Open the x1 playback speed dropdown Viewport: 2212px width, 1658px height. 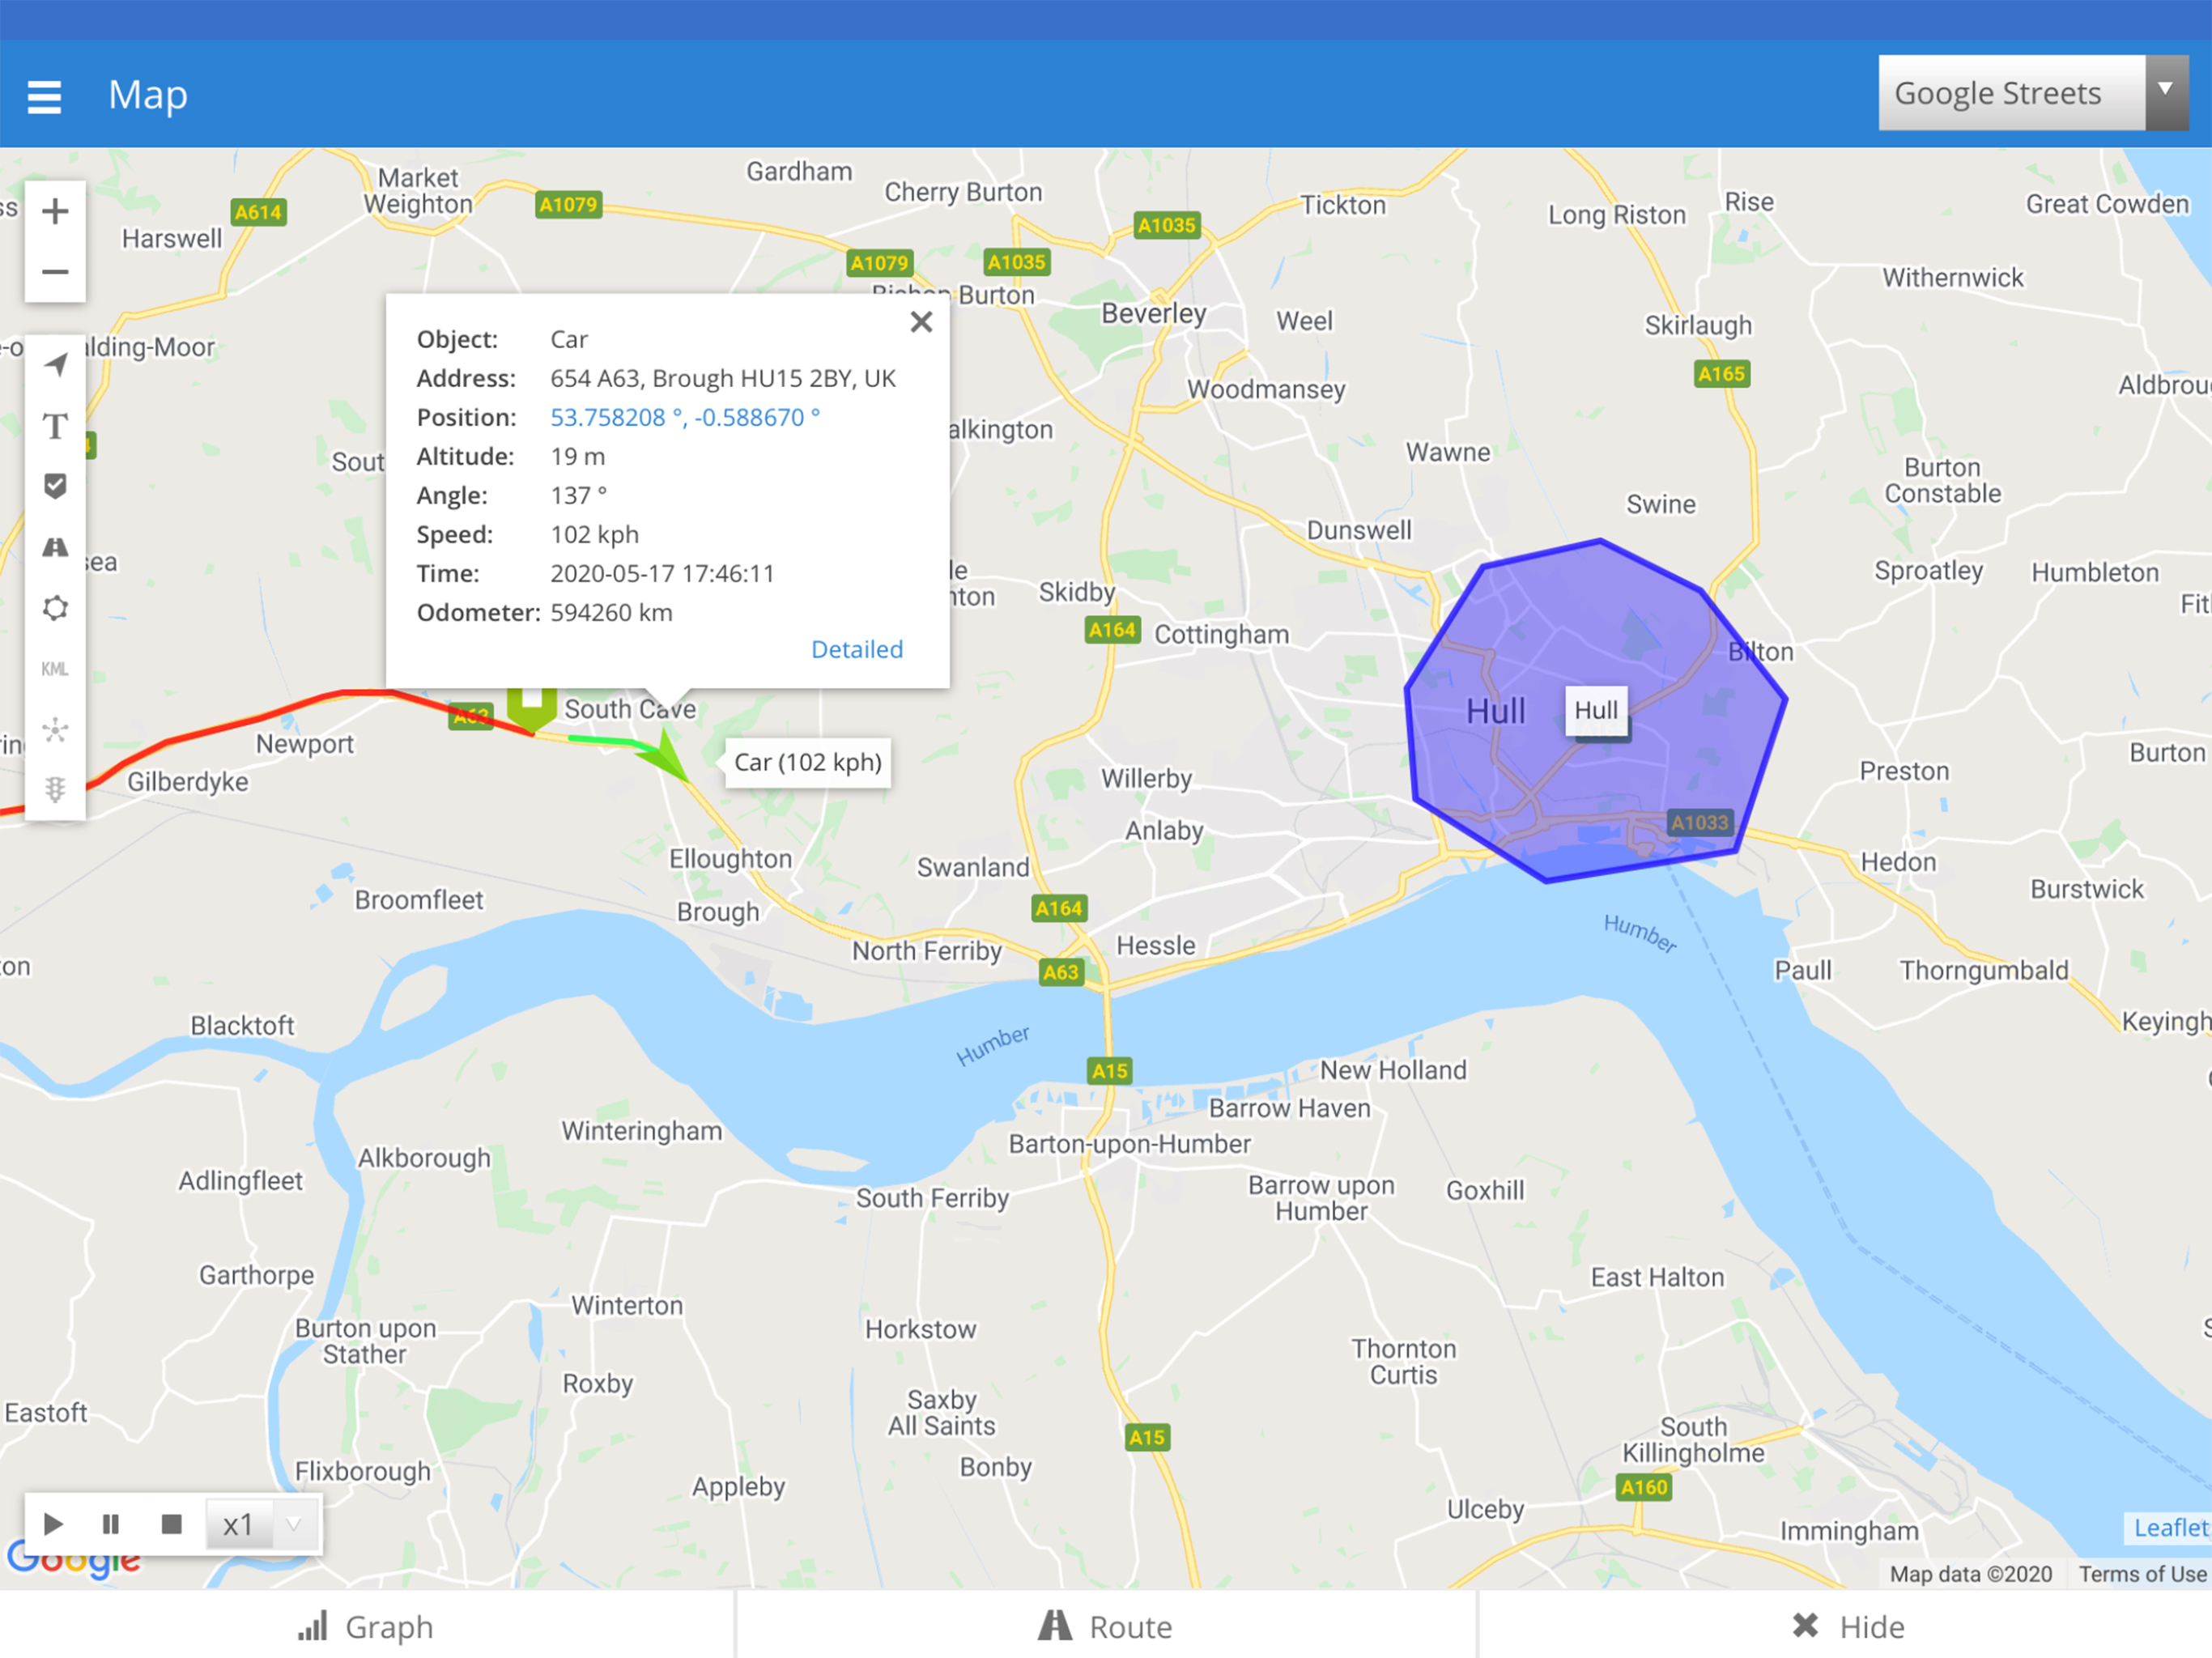coord(263,1524)
